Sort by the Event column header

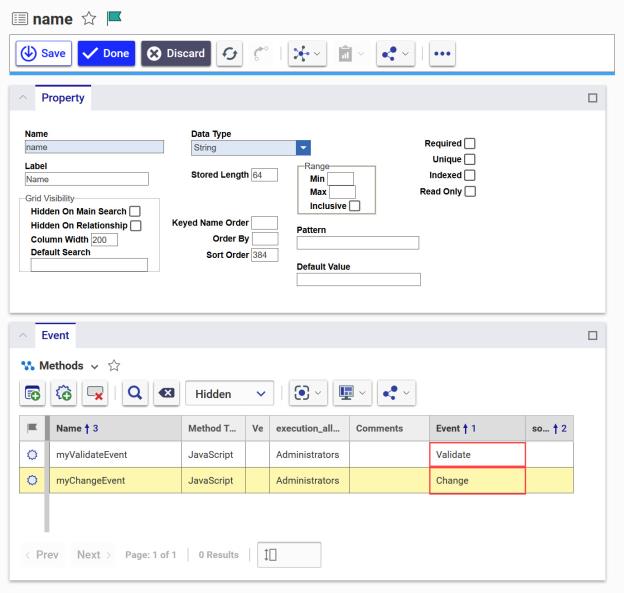(478, 428)
